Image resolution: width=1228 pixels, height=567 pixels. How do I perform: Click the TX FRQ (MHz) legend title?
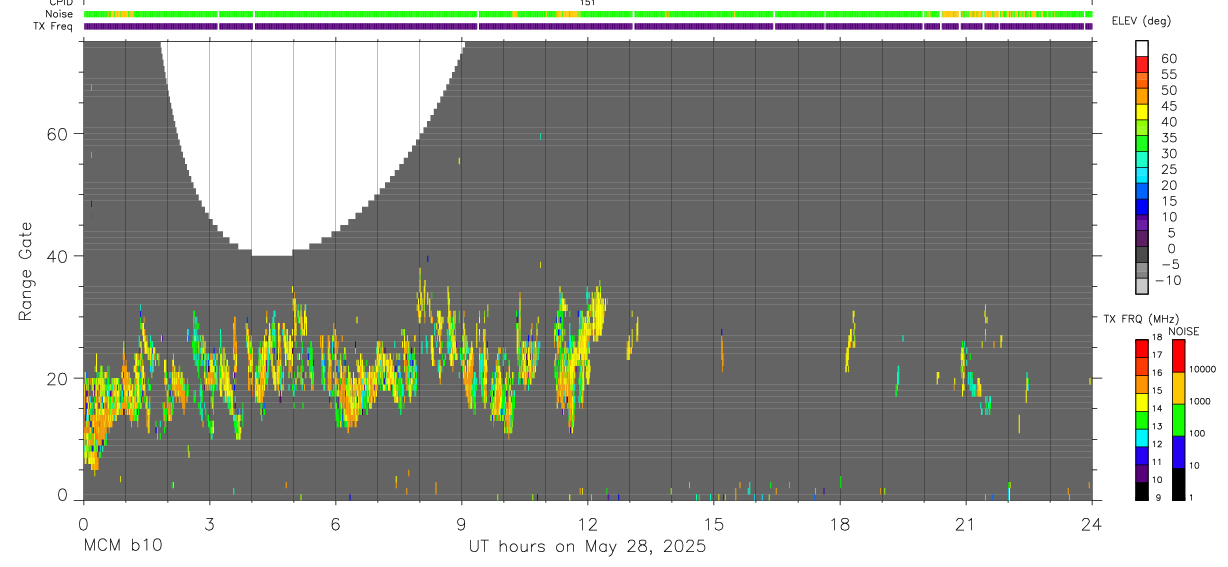point(1139,319)
